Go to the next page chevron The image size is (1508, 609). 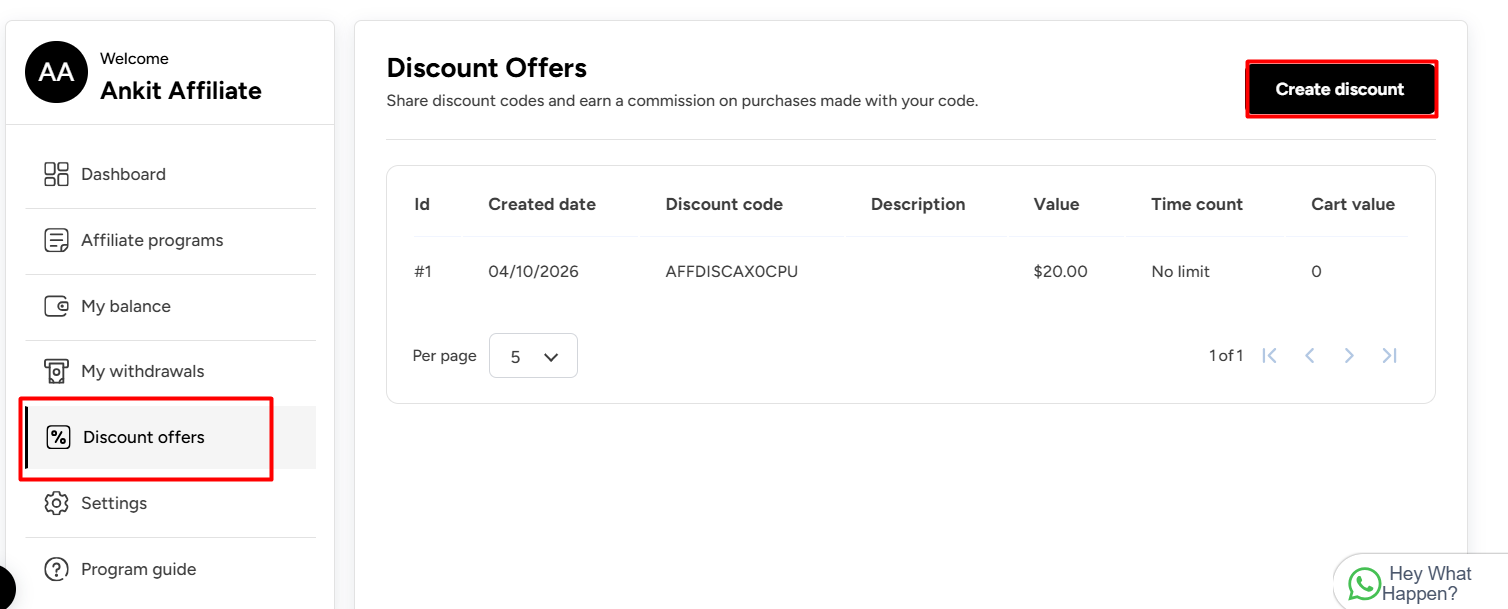click(x=1349, y=355)
